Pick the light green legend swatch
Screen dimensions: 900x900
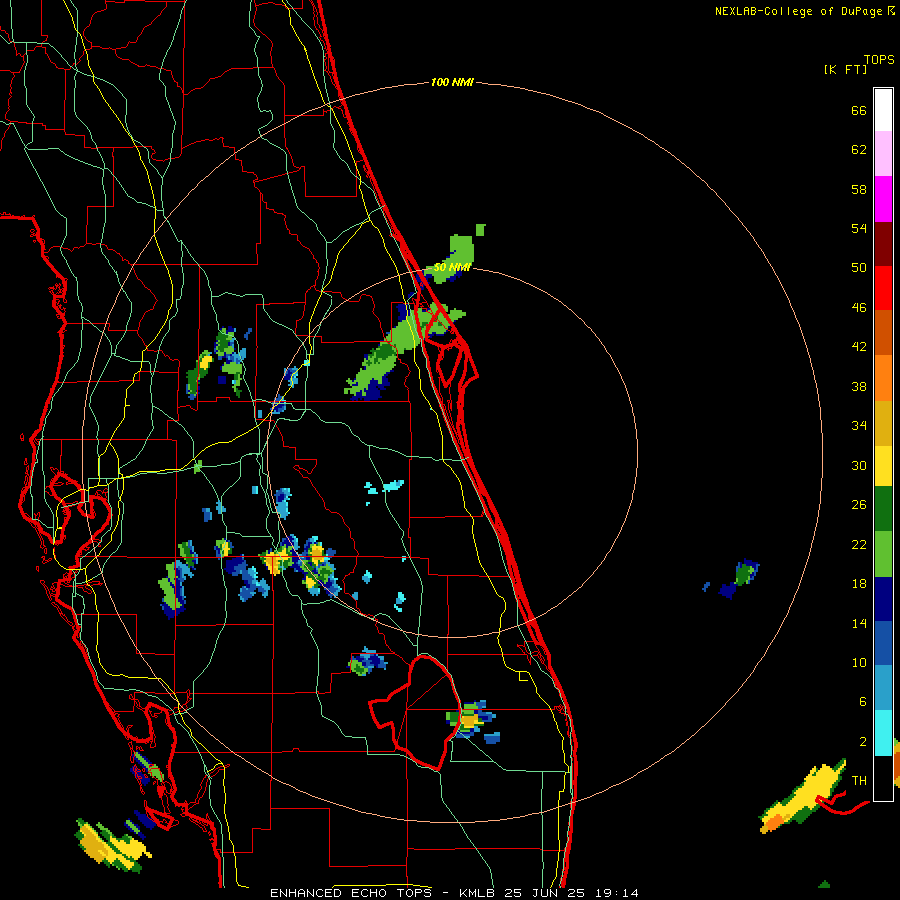(x=883, y=554)
